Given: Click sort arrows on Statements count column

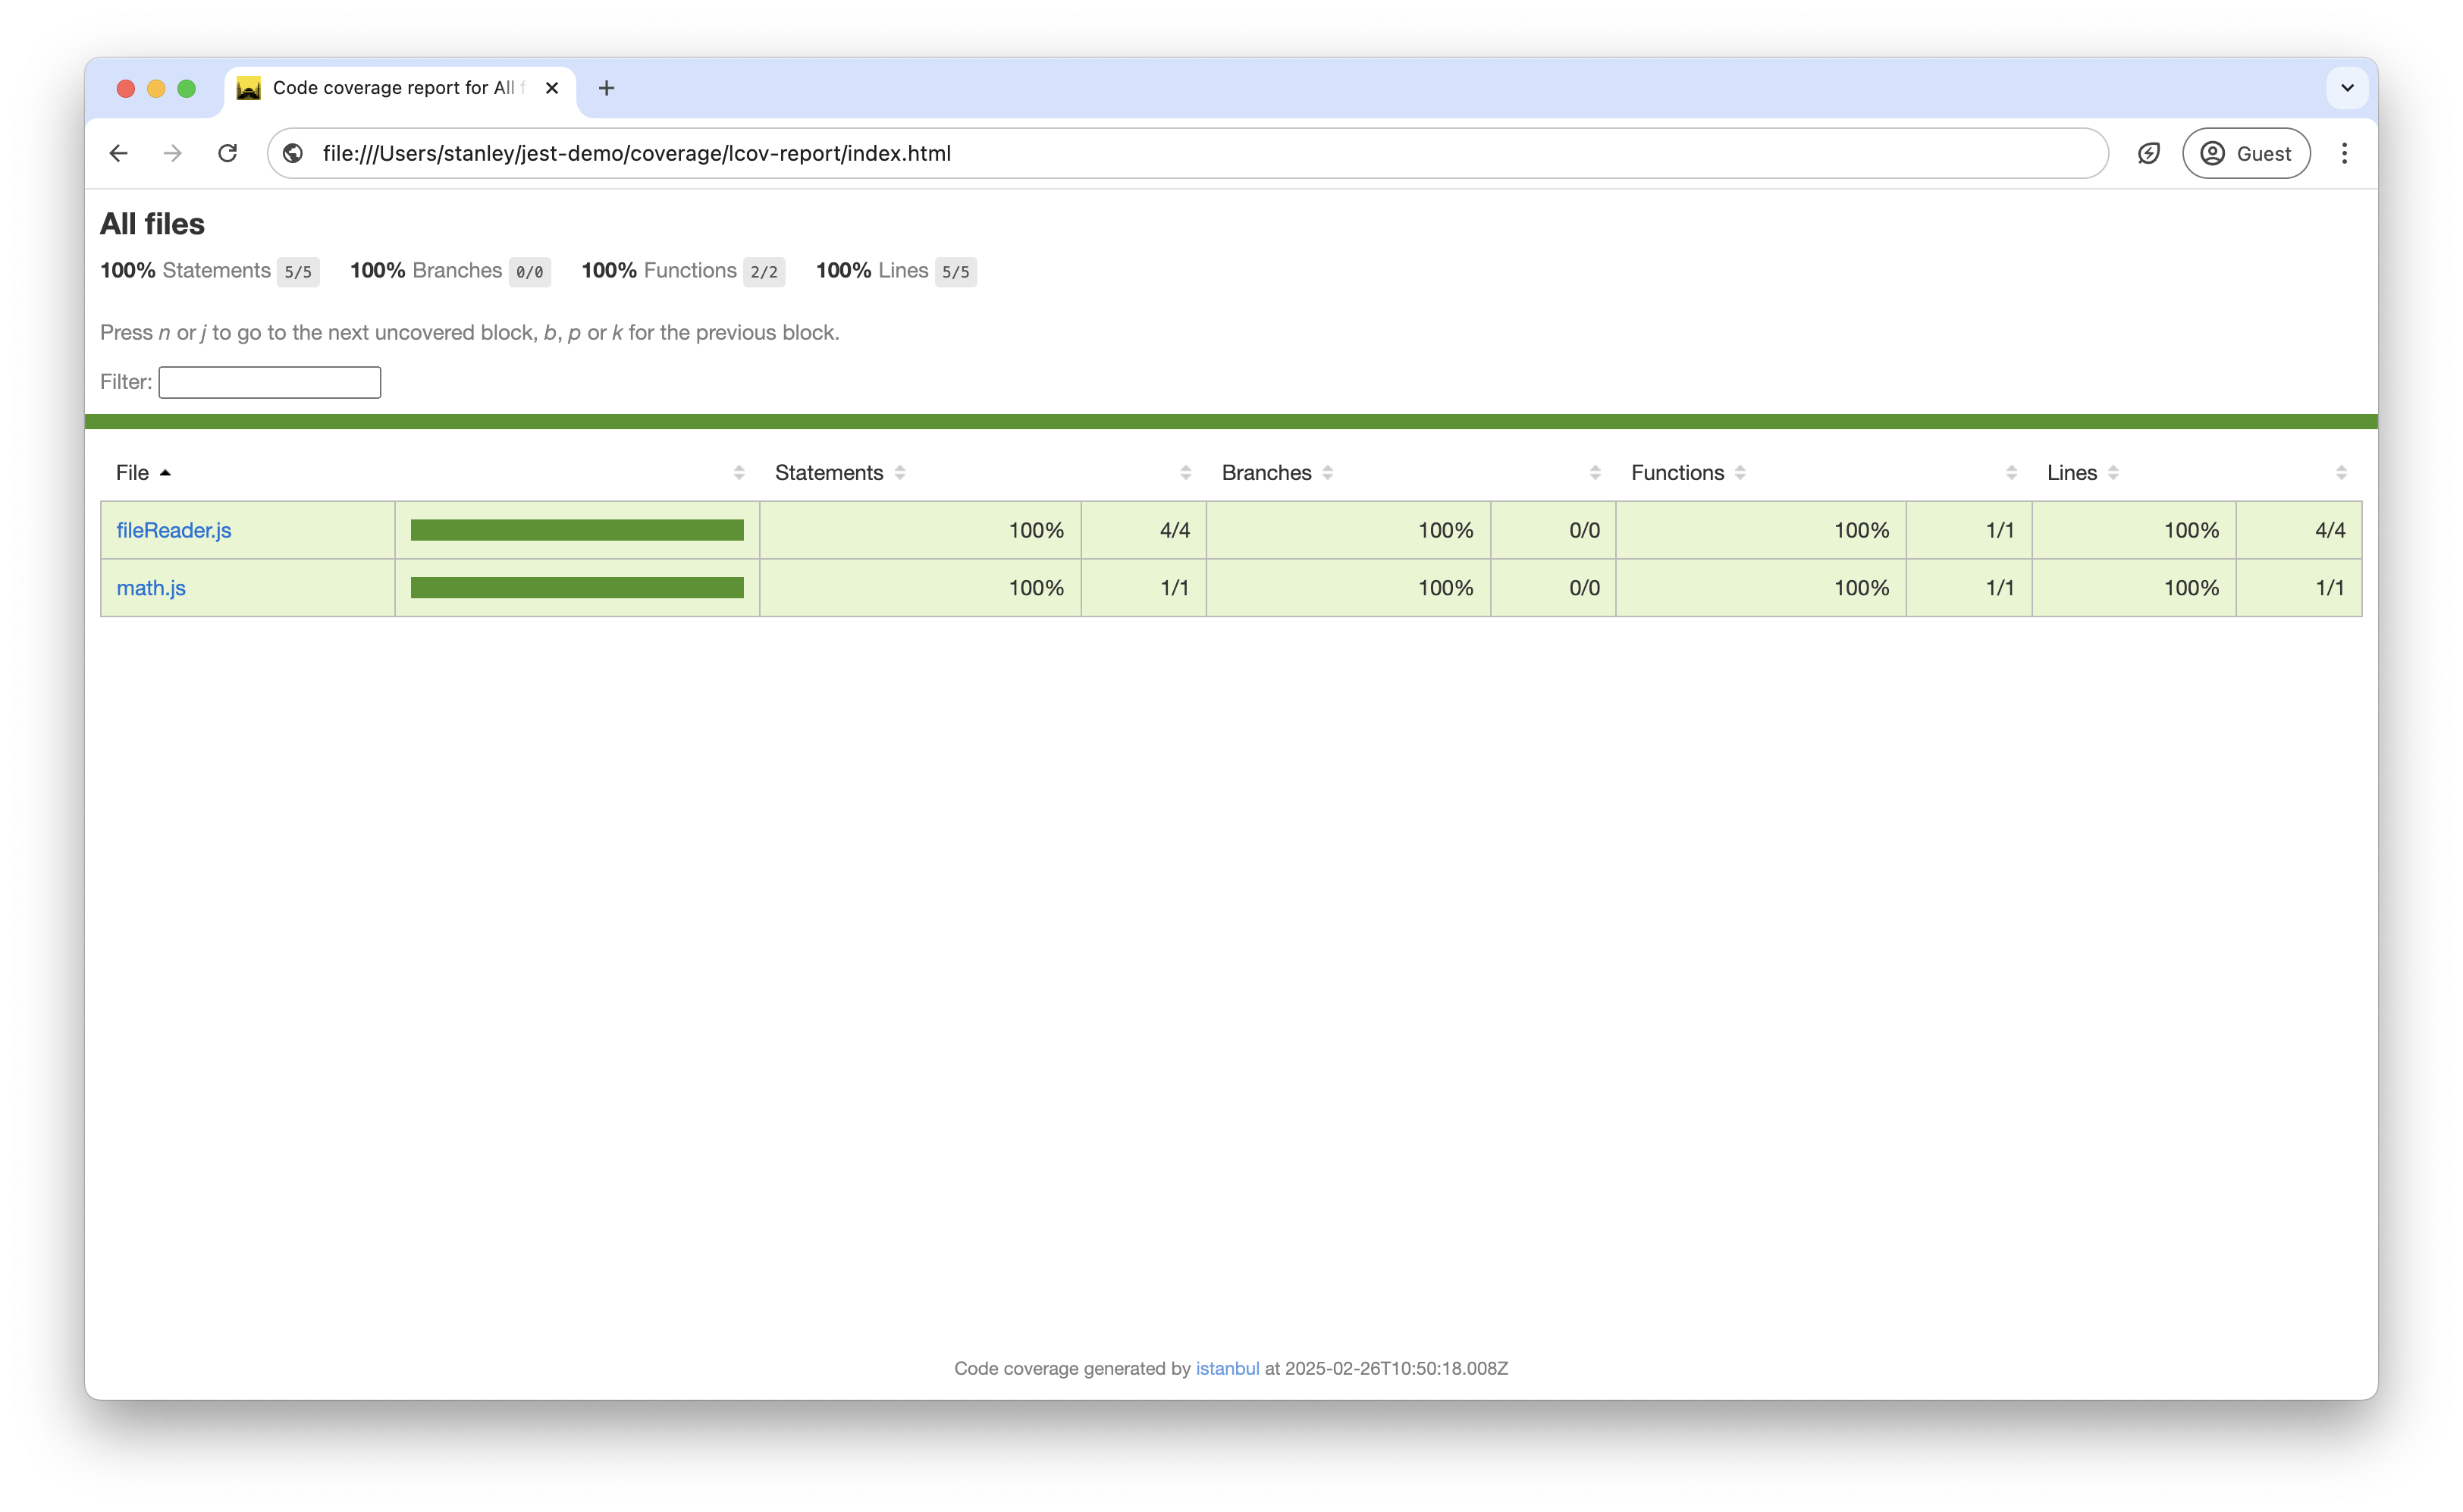Looking at the screenshot, I should pyautogui.click(x=1186, y=472).
